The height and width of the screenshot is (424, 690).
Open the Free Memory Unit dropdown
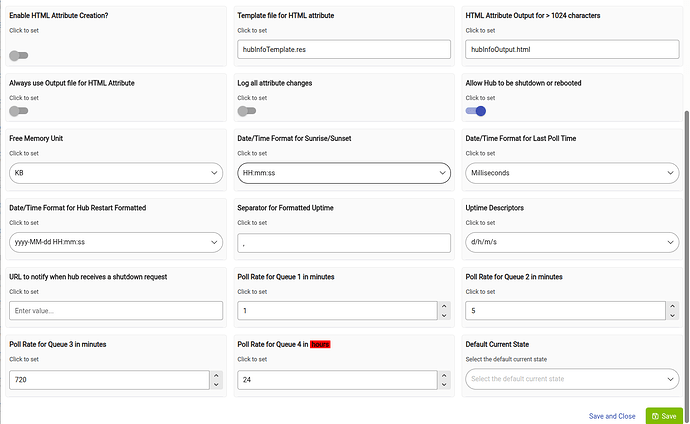point(115,173)
